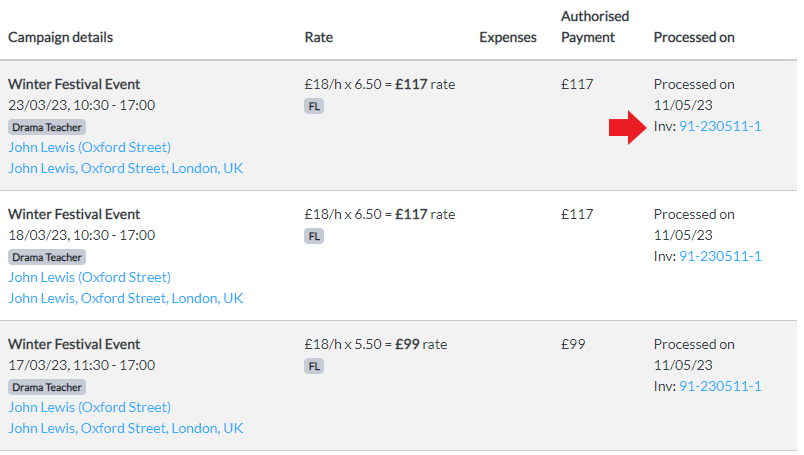804x455 pixels.
Task: Click Drama Teacher tag for 17/03/23 event
Action: click(47, 387)
